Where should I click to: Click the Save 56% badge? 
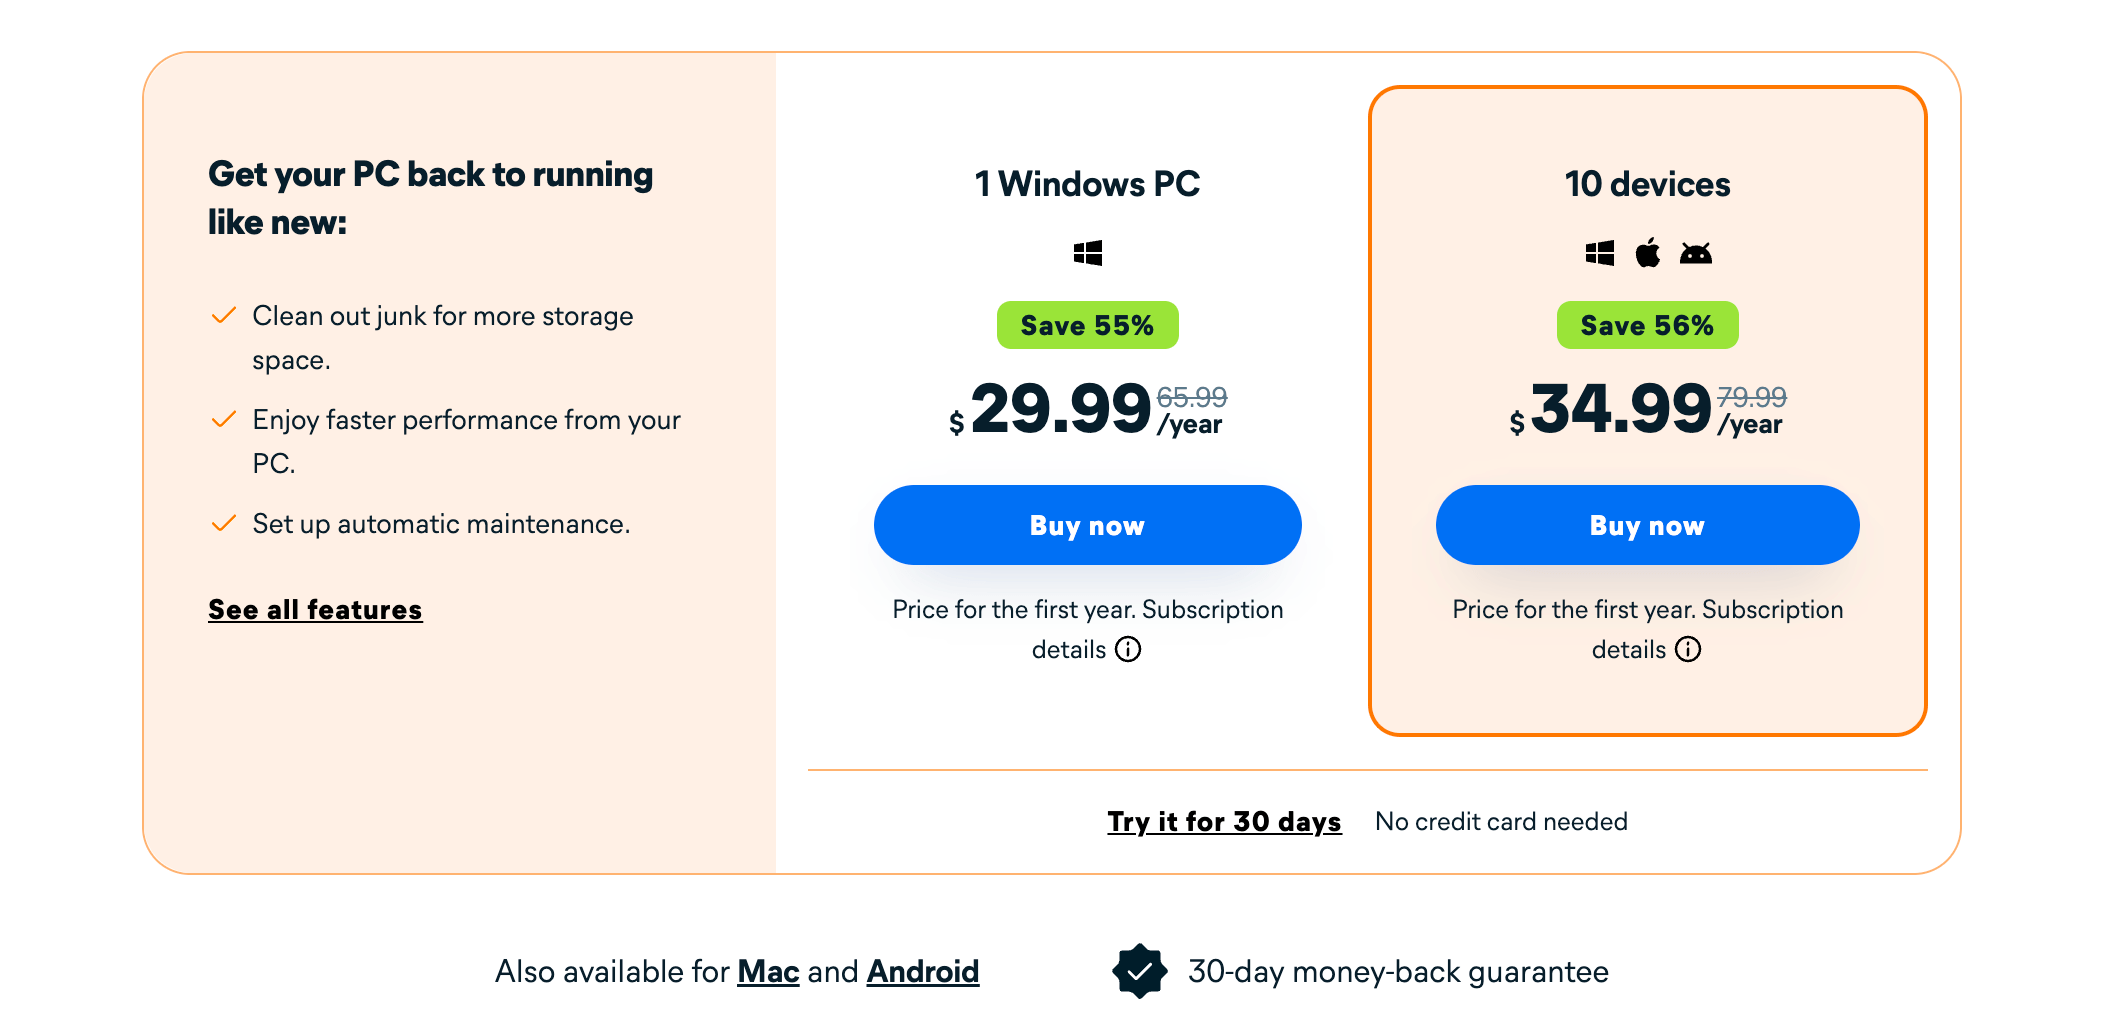pos(1647,324)
